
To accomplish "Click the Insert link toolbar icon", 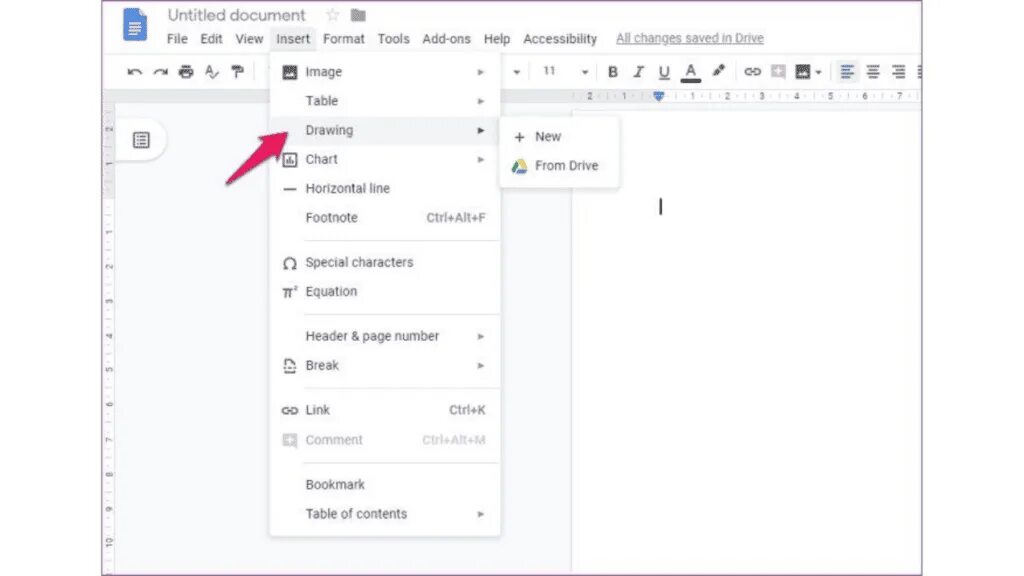I will pos(752,72).
